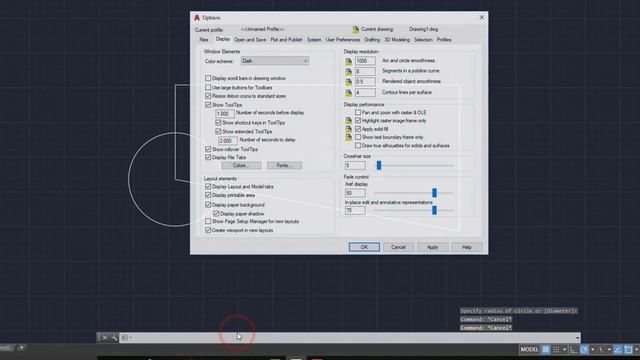Enable Display scroll bars in drawing window
Image resolution: width=640 pixels, height=360 pixels.
pyautogui.click(x=208, y=78)
